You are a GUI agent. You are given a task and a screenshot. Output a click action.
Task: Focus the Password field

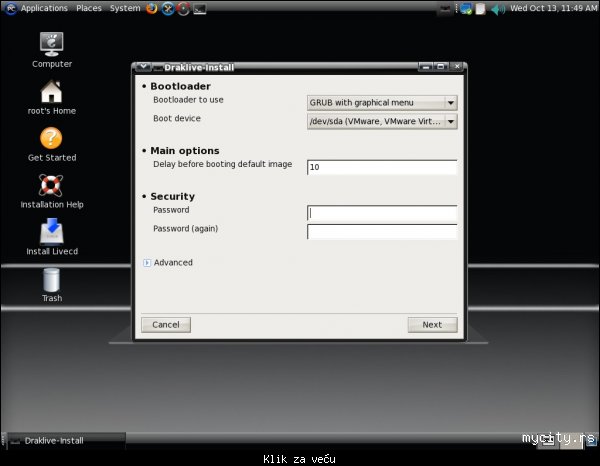click(382, 213)
